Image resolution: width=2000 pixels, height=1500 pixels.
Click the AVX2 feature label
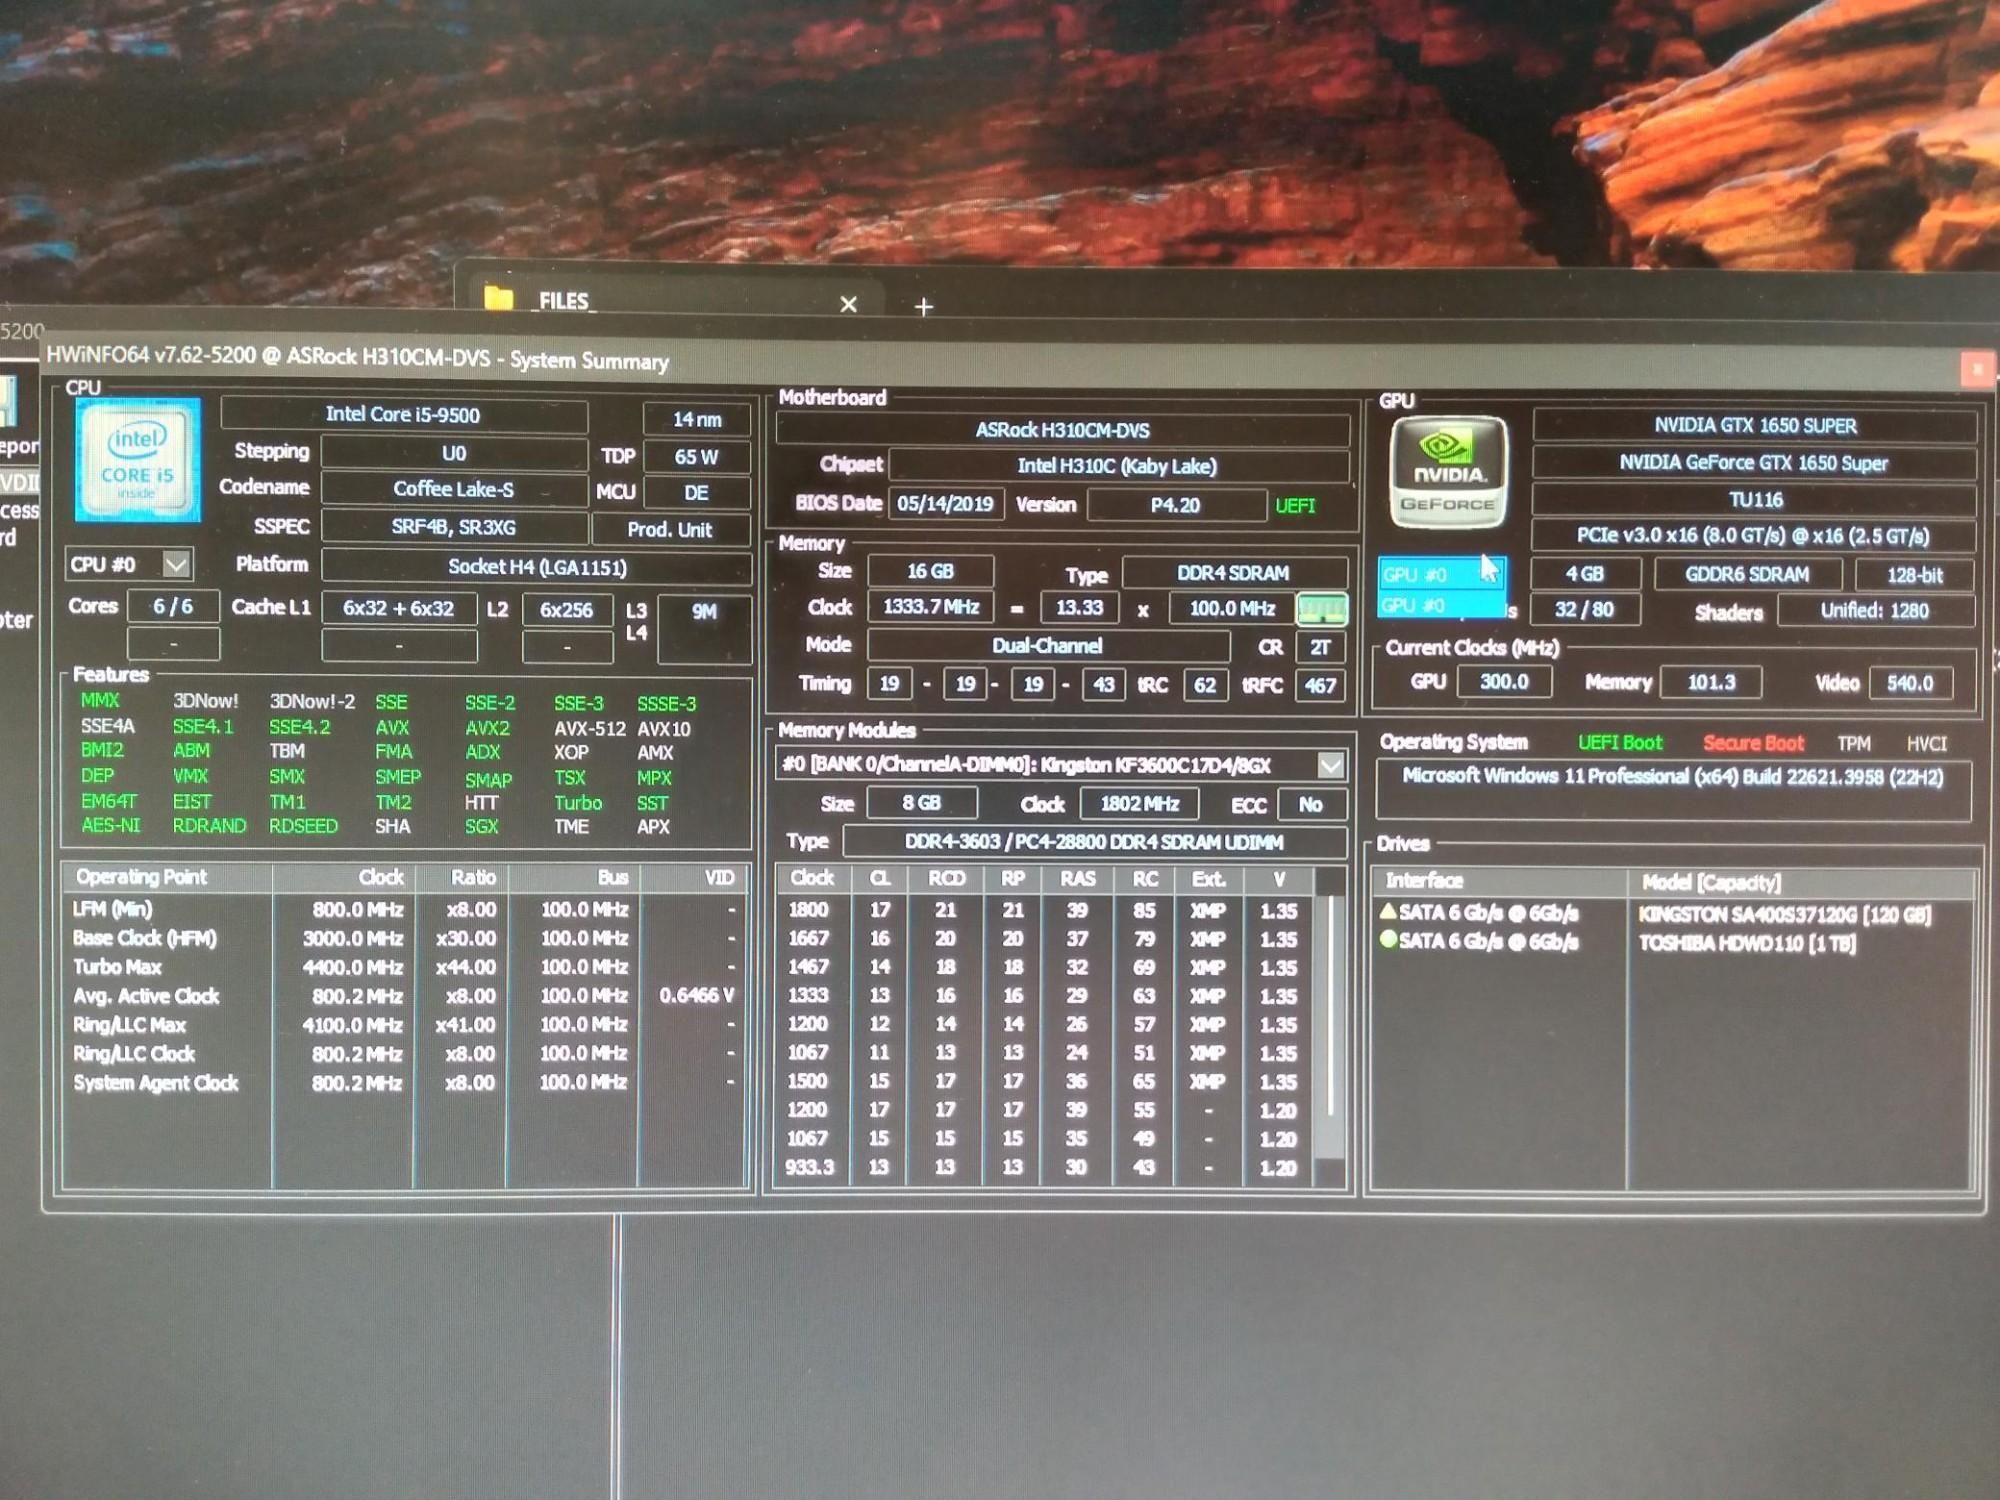click(x=487, y=728)
